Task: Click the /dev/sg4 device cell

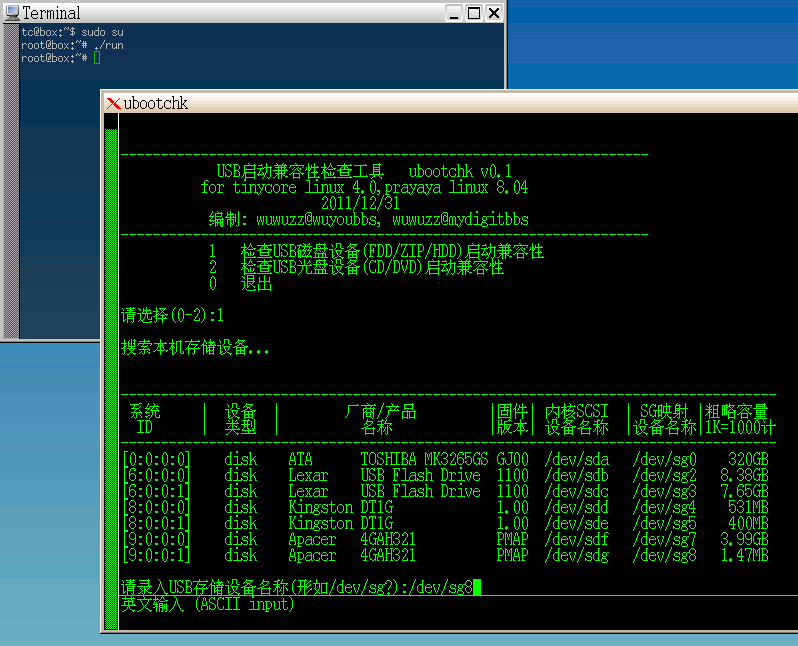Action: [665, 507]
